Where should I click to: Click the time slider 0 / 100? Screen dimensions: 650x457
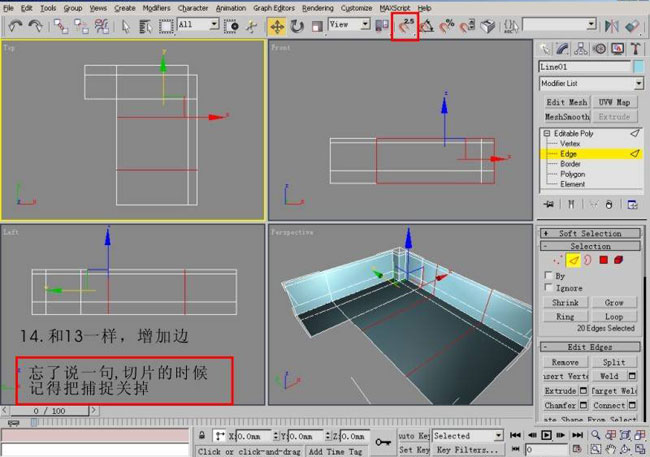click(x=50, y=411)
